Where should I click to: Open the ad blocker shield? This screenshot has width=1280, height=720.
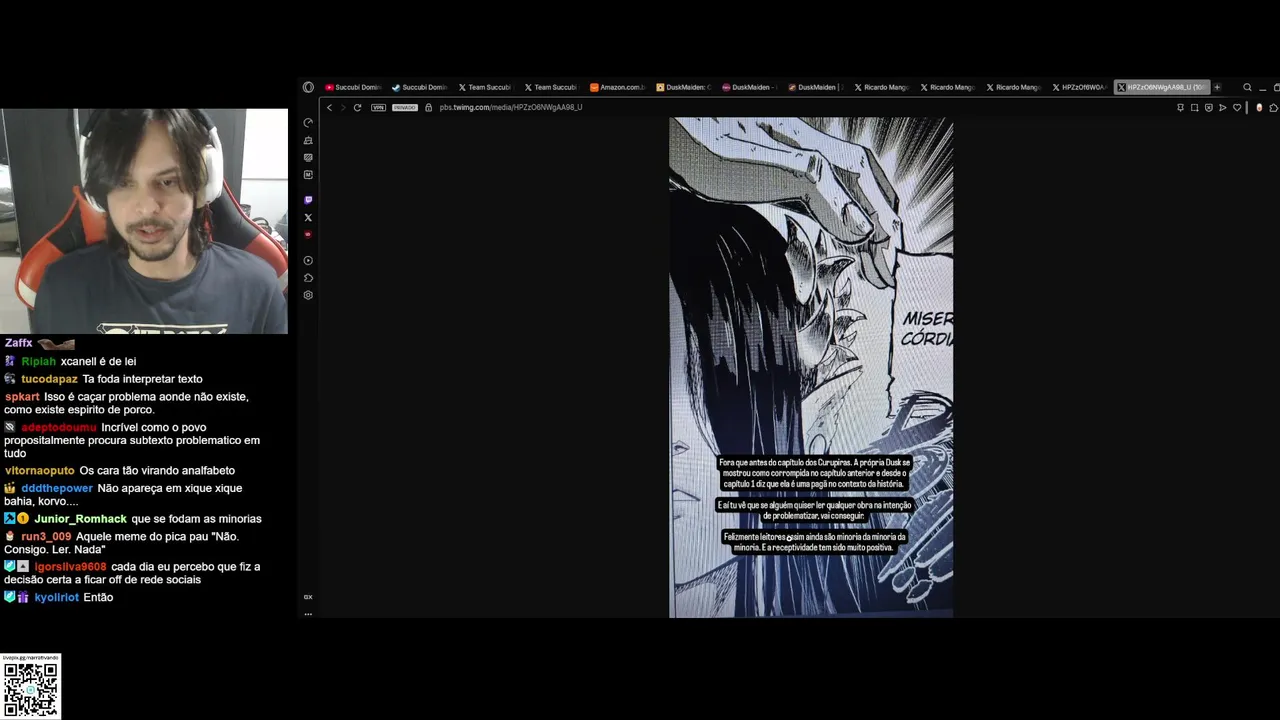1208,107
